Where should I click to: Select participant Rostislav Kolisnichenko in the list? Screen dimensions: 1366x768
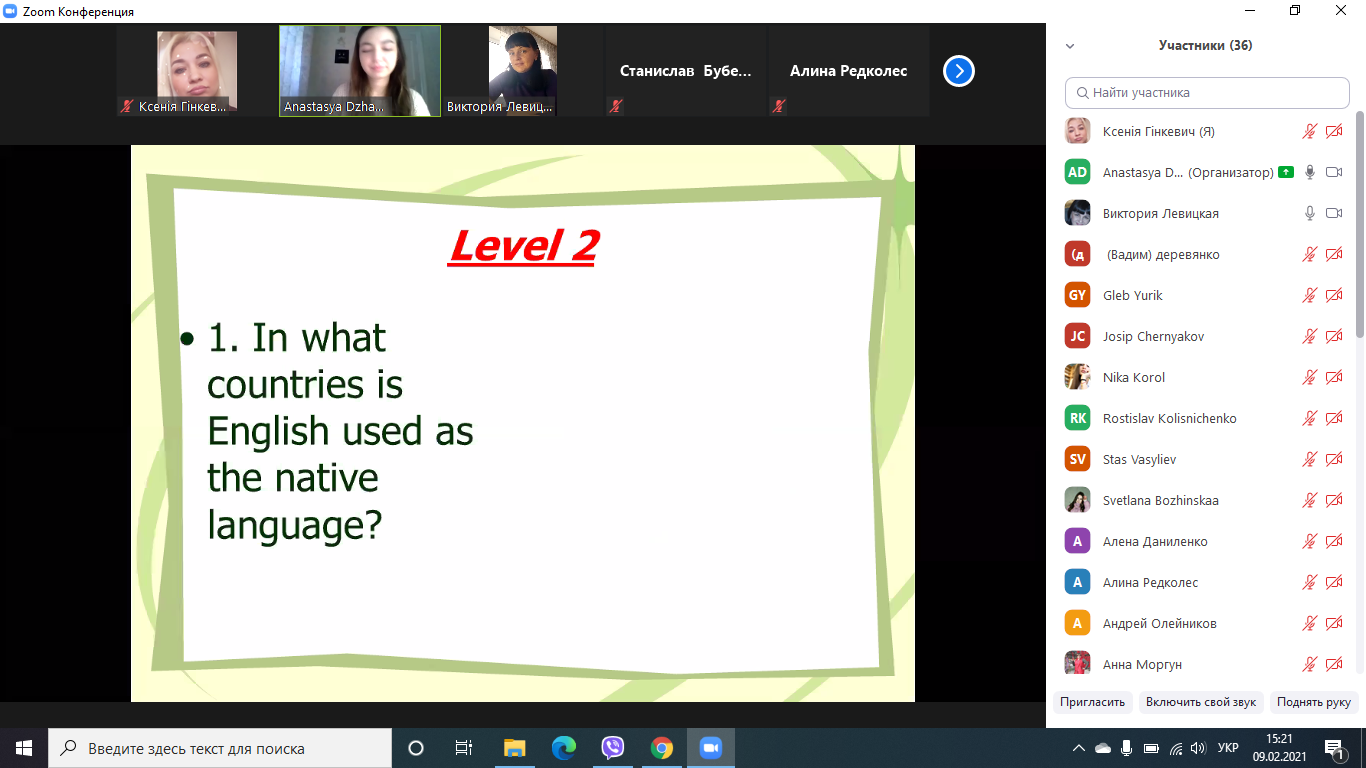tap(1169, 418)
